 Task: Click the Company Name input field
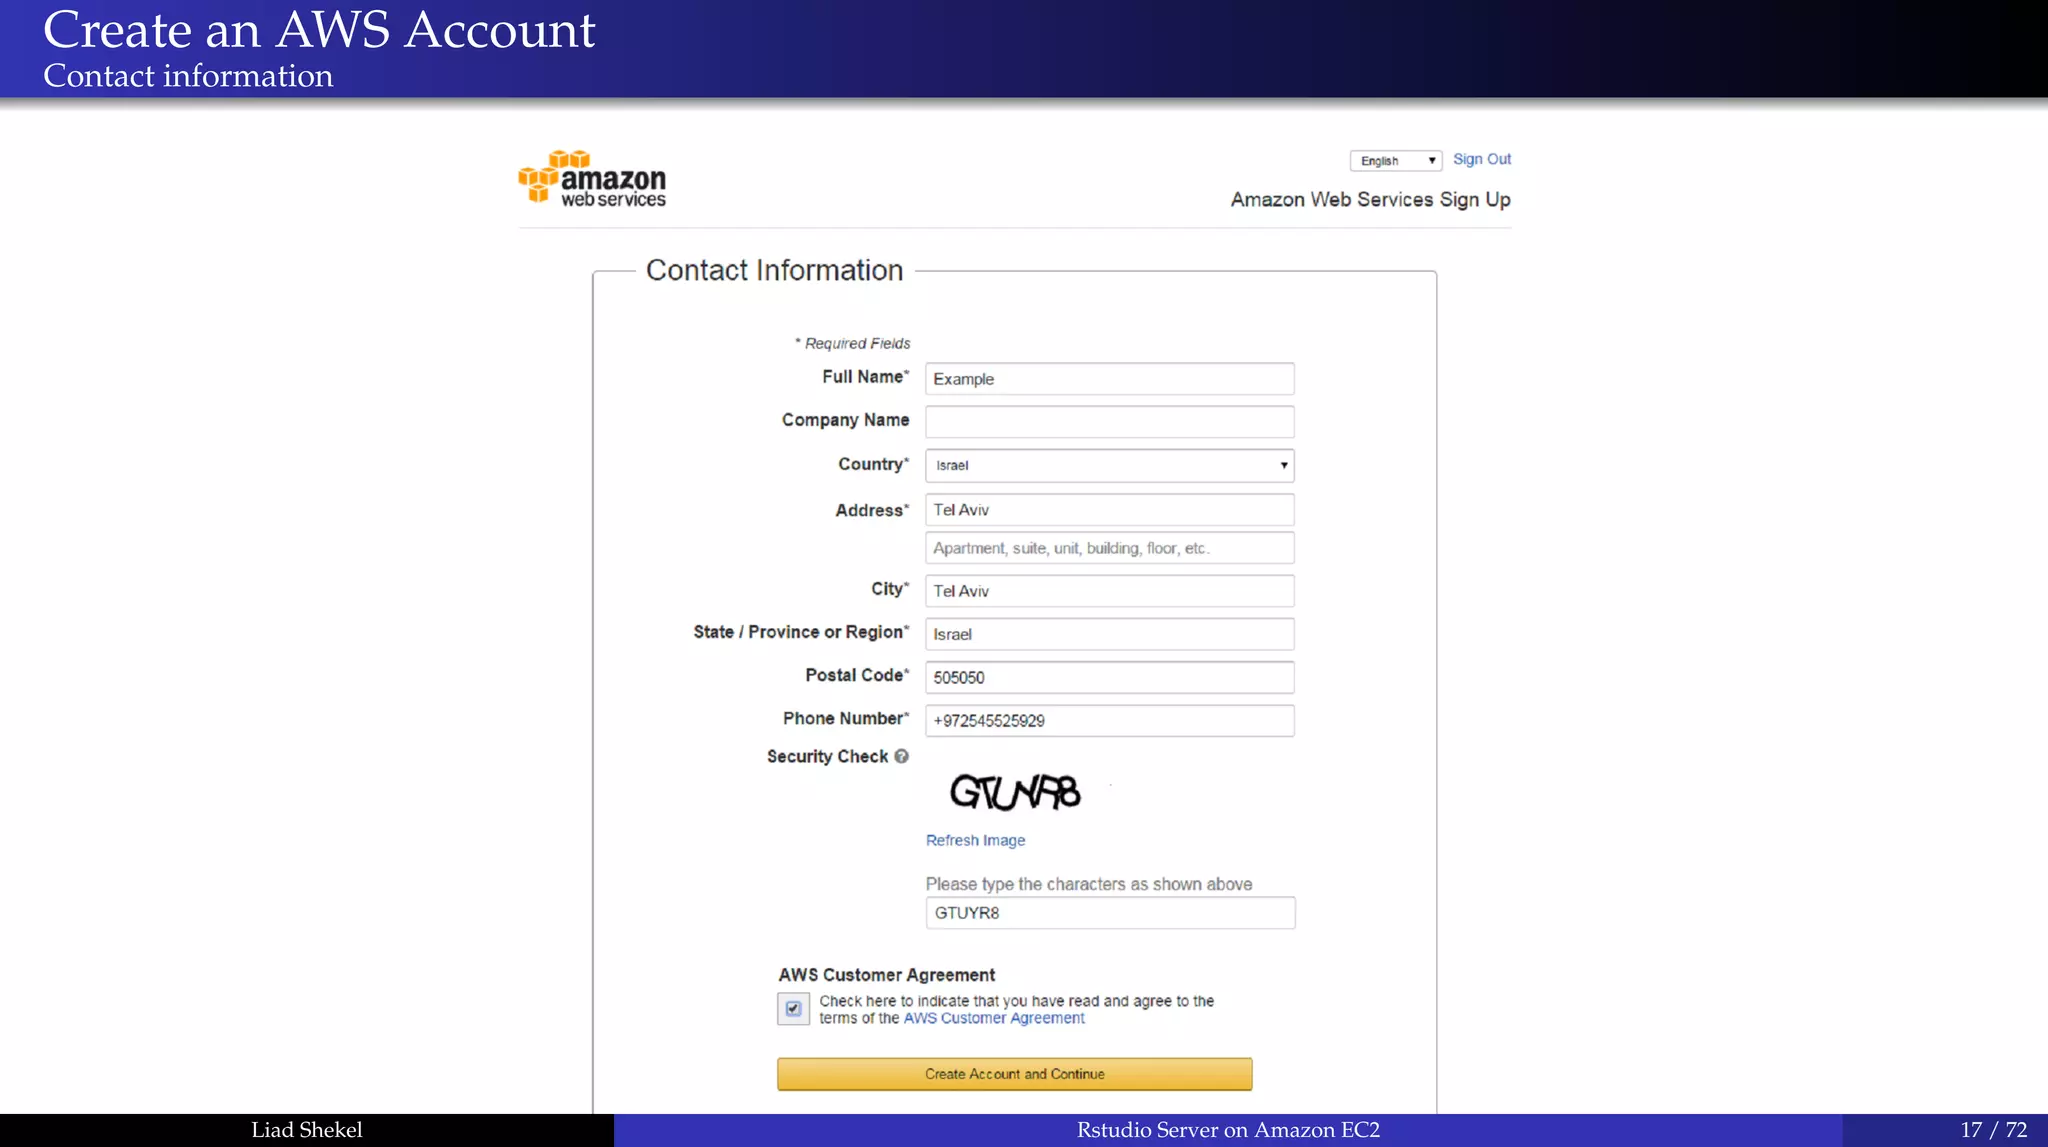(1109, 422)
